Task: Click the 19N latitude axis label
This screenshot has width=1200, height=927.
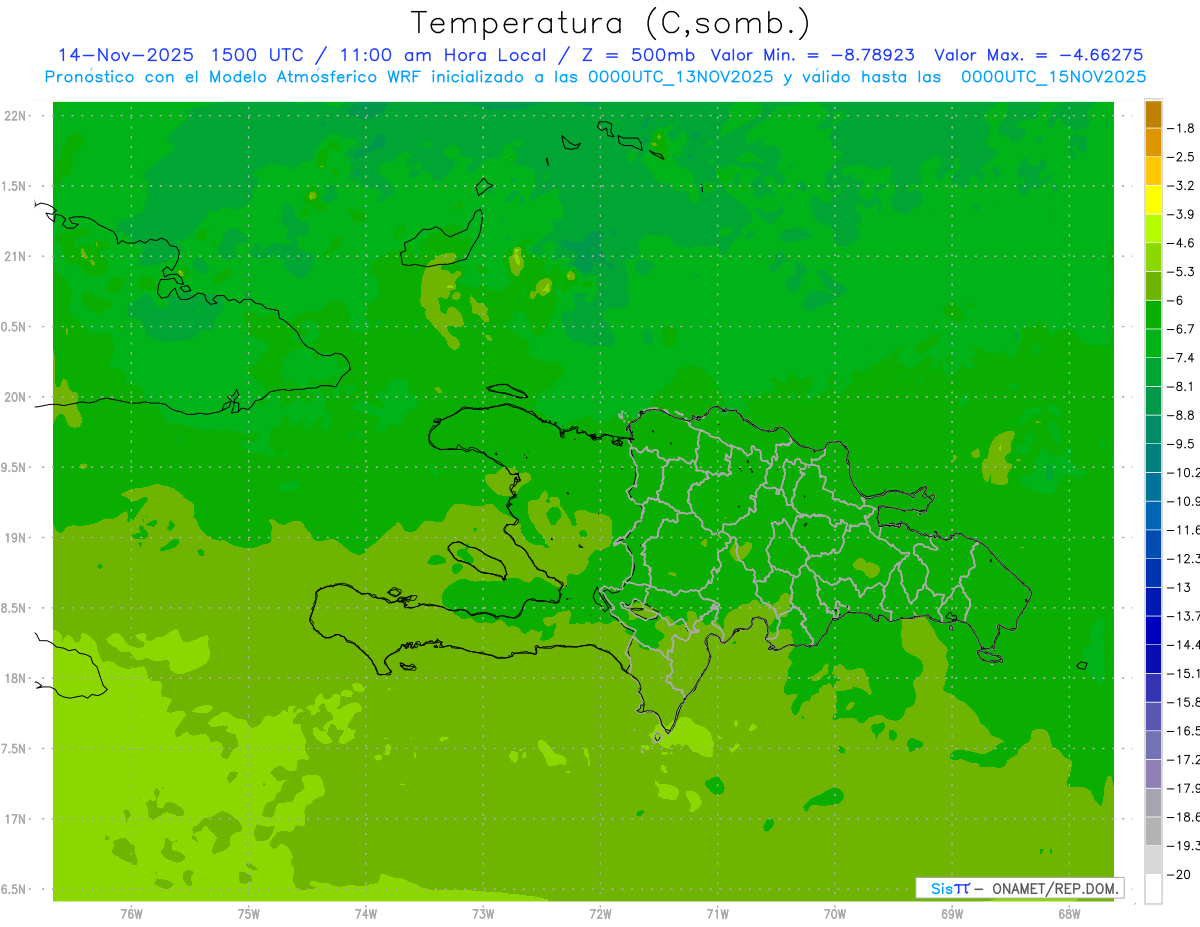Action: 16,538
